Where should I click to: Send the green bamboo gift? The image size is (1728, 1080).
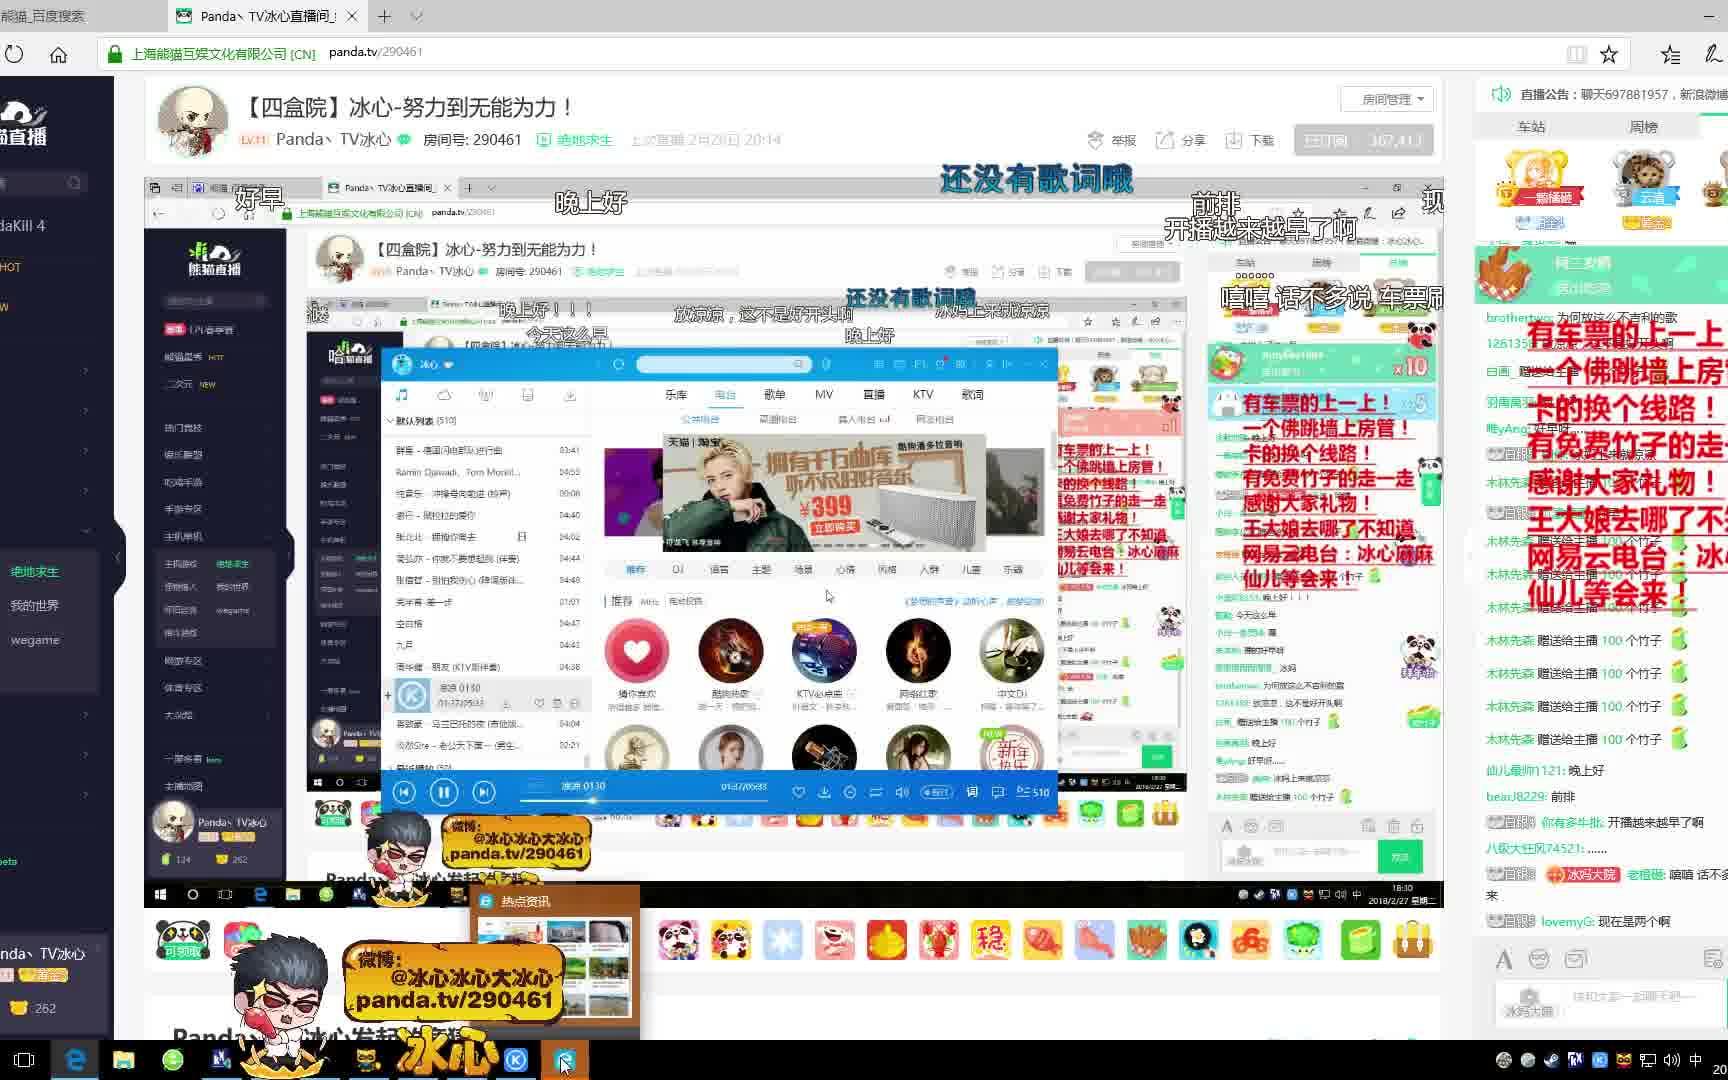click(1360, 940)
